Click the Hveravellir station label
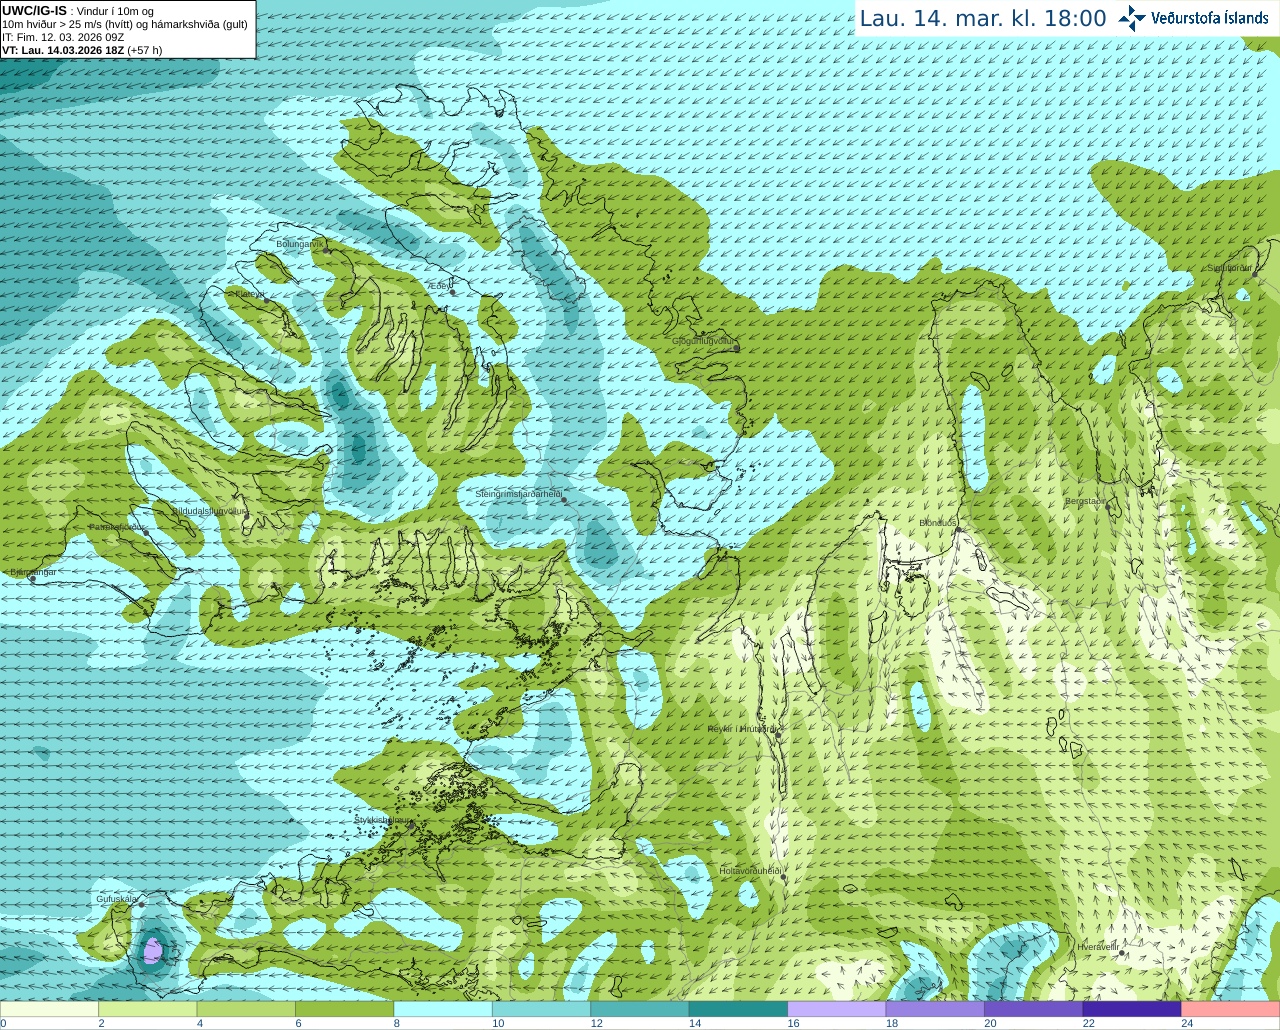This screenshot has width=1280, height=1030. [x=1098, y=947]
